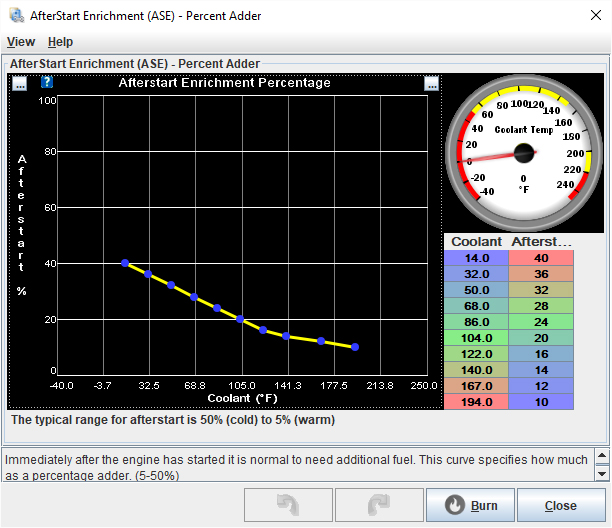Click the last curve point at 10 percent
Viewport: 612px width, 528px height.
click(355, 347)
